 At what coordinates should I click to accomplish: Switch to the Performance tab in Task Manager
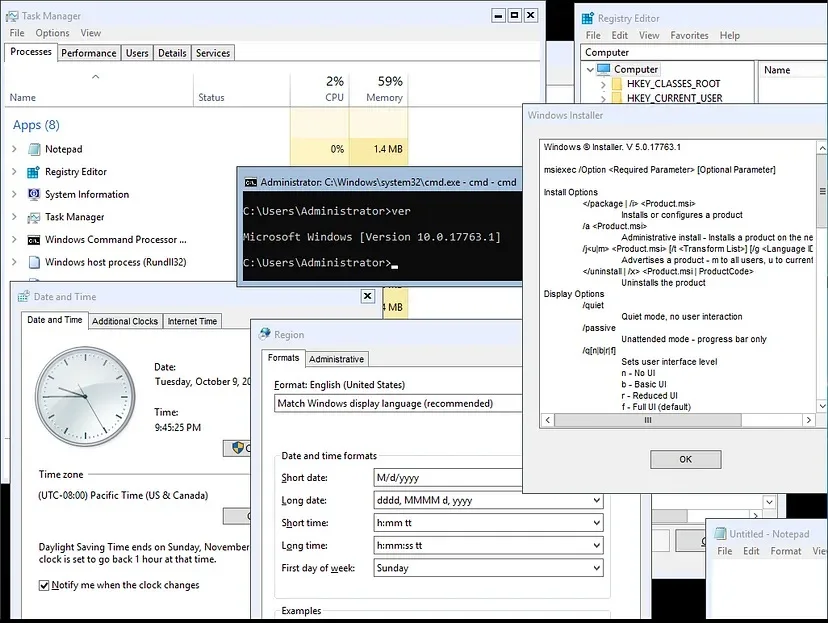[x=87, y=53]
